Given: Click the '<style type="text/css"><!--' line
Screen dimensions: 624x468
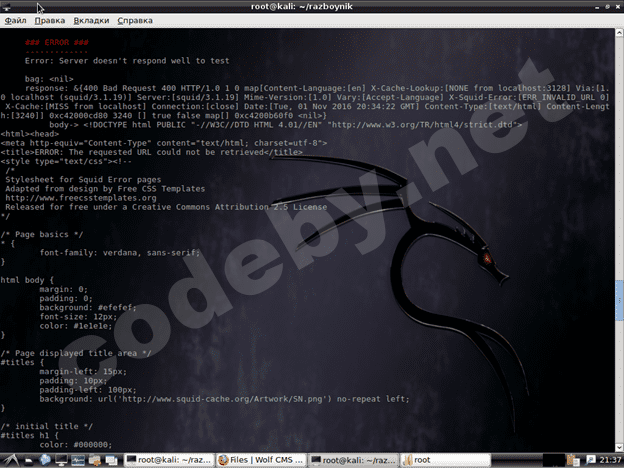Looking at the screenshot, I should (66, 162).
